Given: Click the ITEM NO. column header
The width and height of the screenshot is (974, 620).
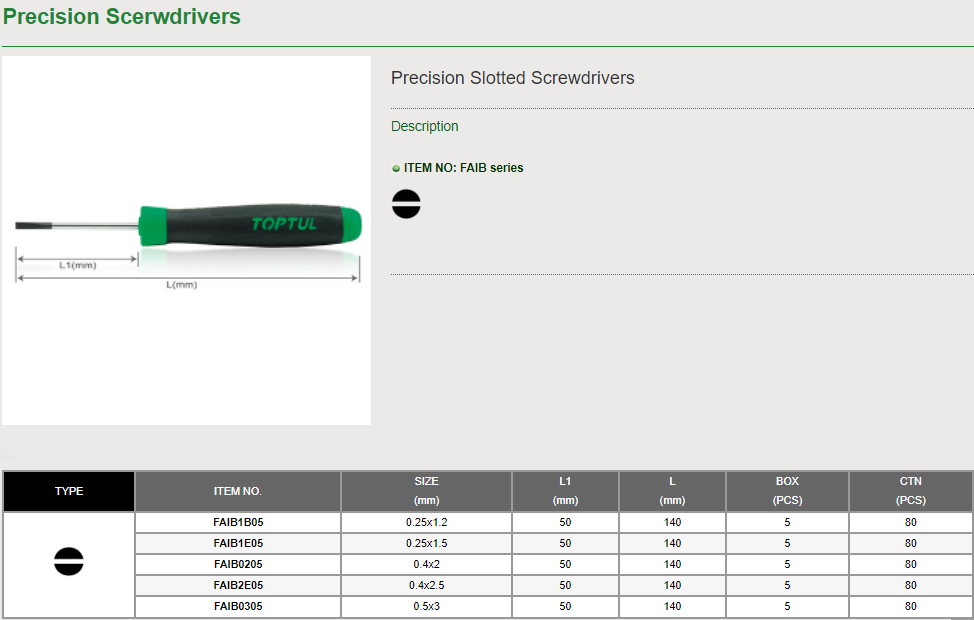Looking at the screenshot, I should click(x=238, y=491).
